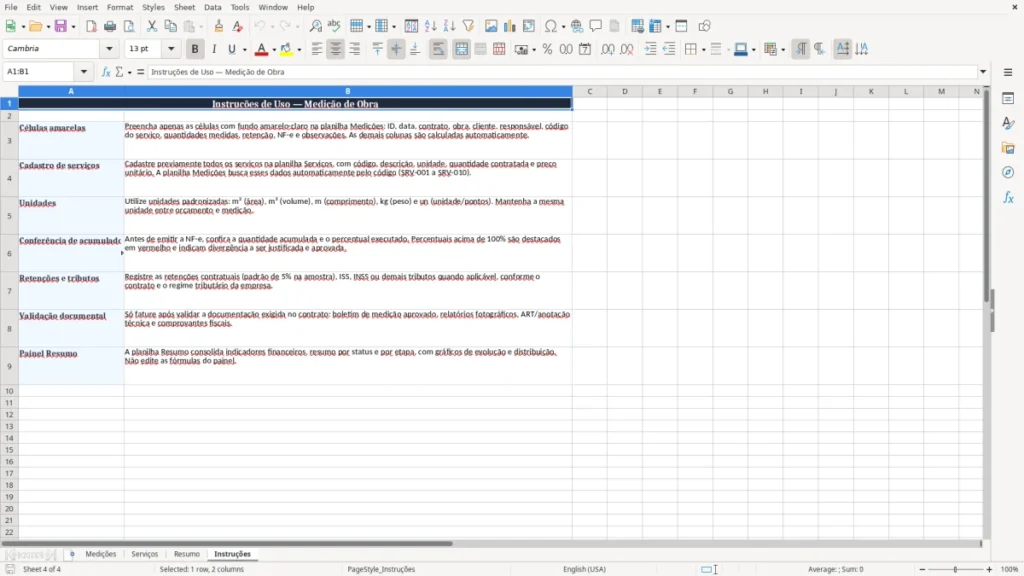
Task: Click the Save document icon
Action: click(x=60, y=26)
